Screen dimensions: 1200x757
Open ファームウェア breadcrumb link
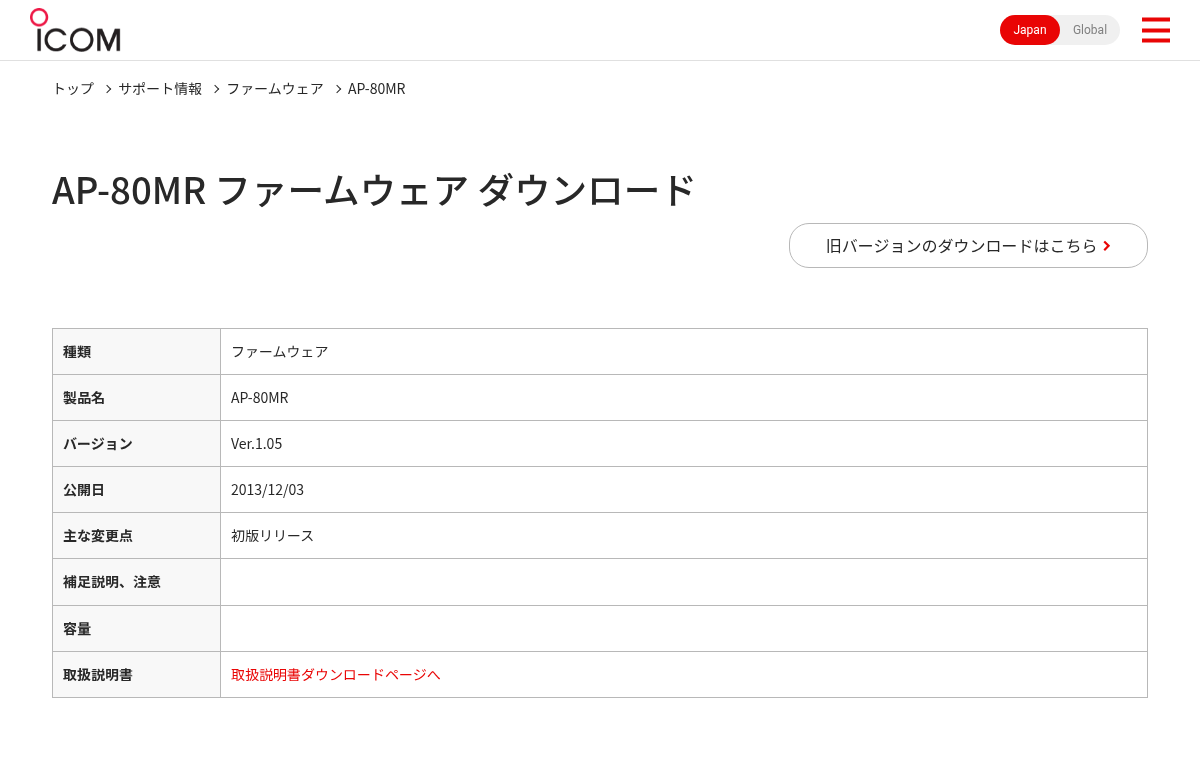(275, 88)
